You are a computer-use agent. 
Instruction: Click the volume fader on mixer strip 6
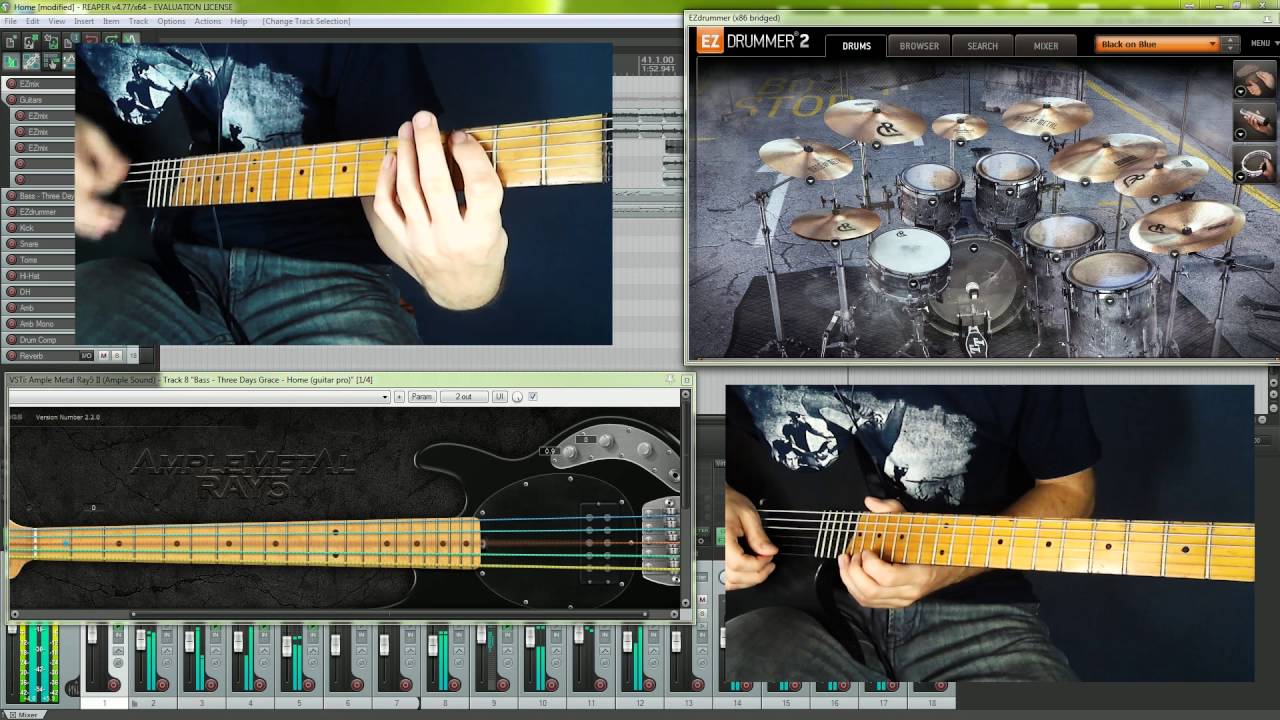(x=335, y=645)
